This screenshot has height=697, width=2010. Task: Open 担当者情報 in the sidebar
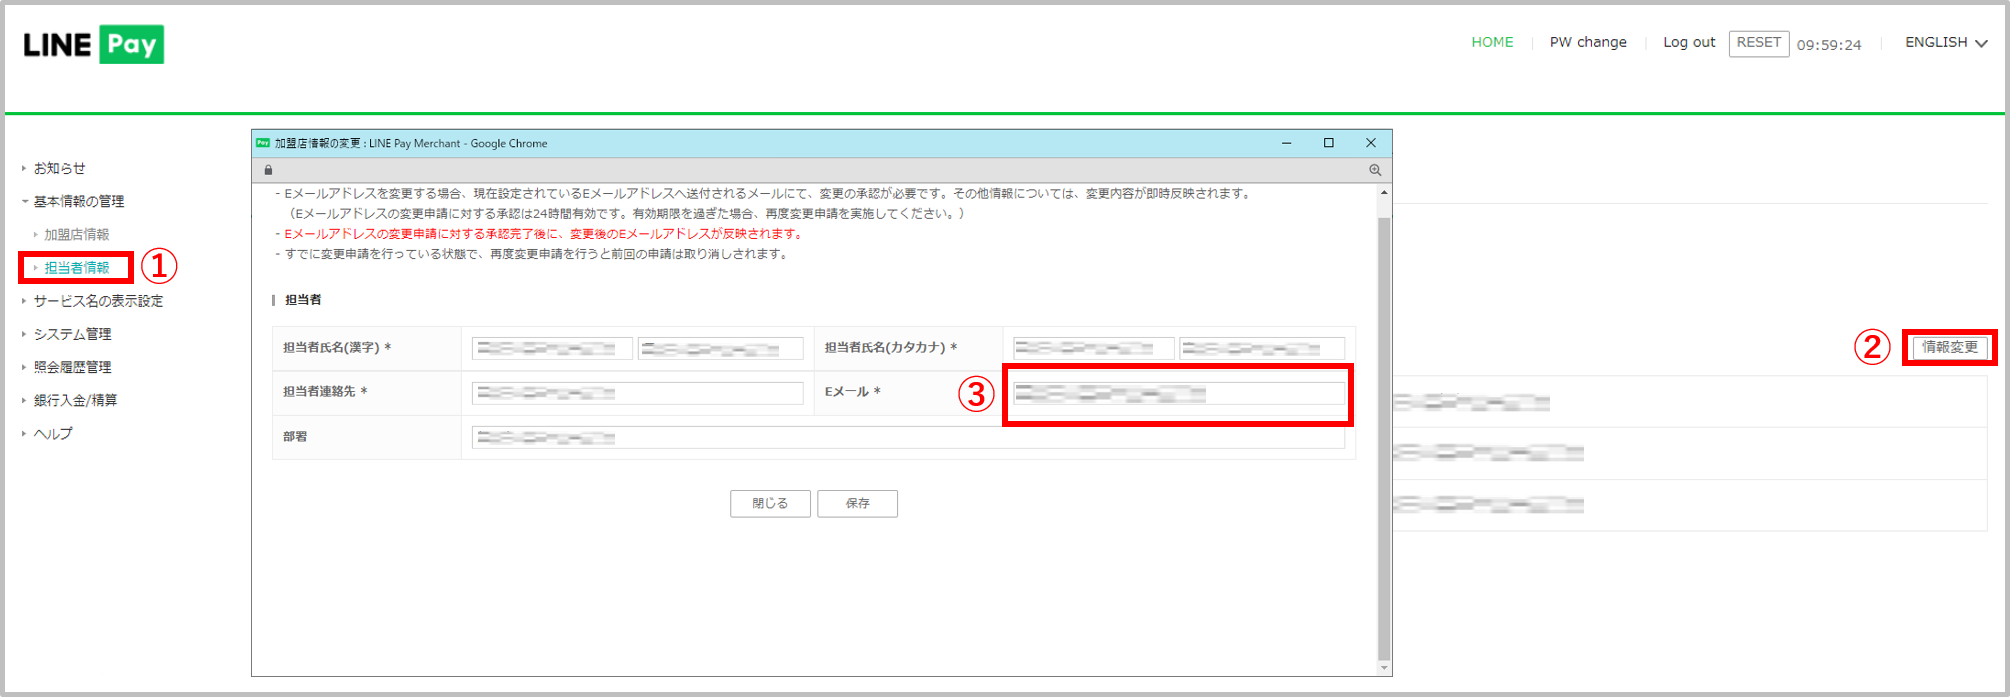[77, 267]
